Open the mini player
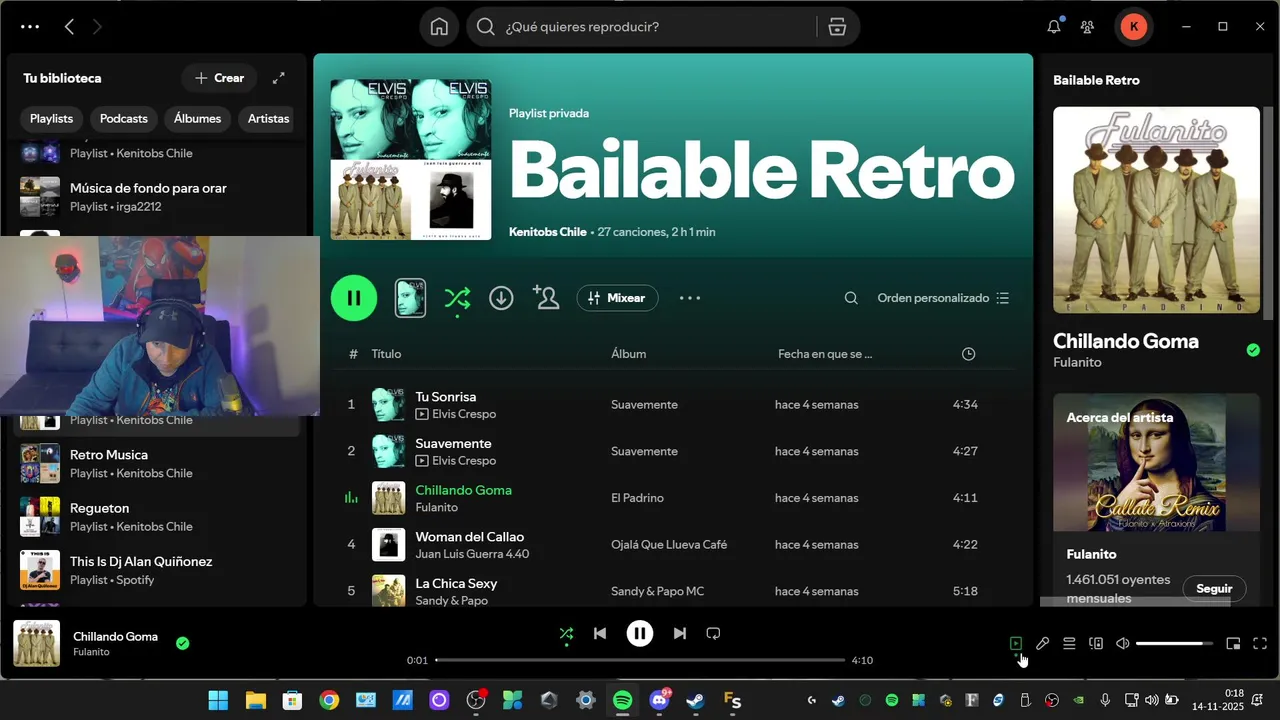Image resolution: width=1280 pixels, height=720 pixels. (x=1233, y=644)
